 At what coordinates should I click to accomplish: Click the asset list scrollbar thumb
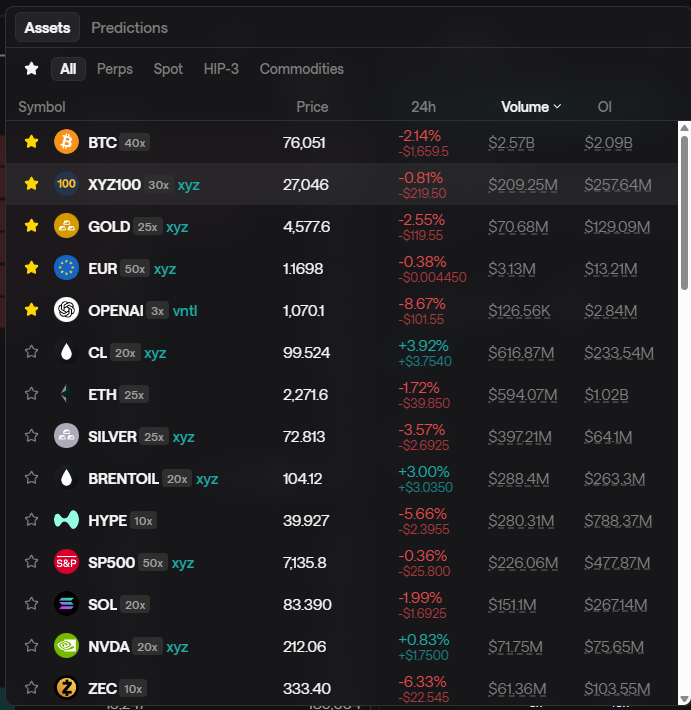click(684, 213)
